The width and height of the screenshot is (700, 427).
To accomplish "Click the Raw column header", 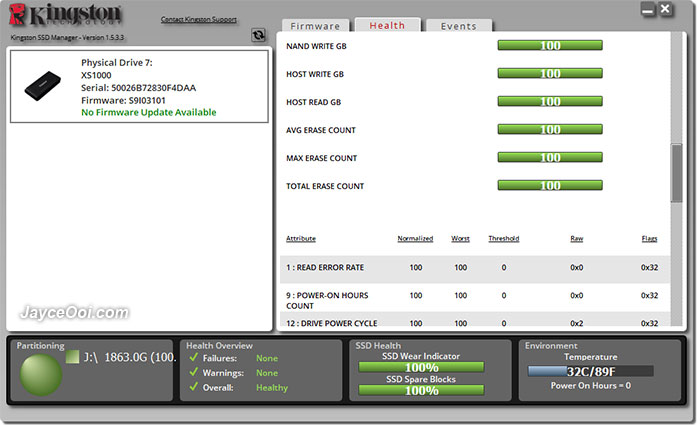I will tap(576, 239).
